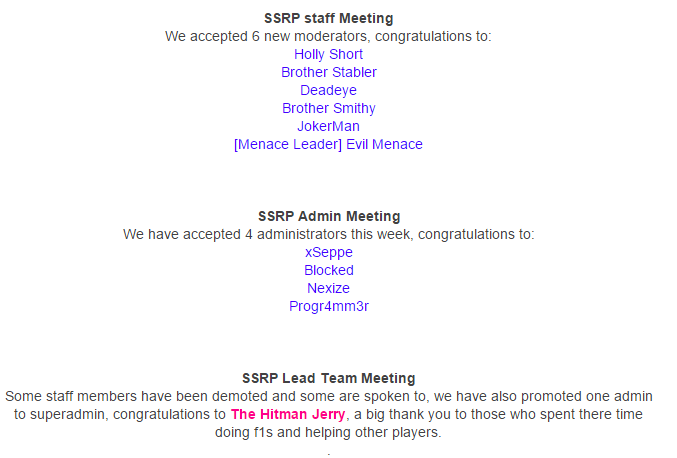This screenshot has height=458, width=677.
Task: Click the SSRP staff Meeting heading
Action: point(329,18)
